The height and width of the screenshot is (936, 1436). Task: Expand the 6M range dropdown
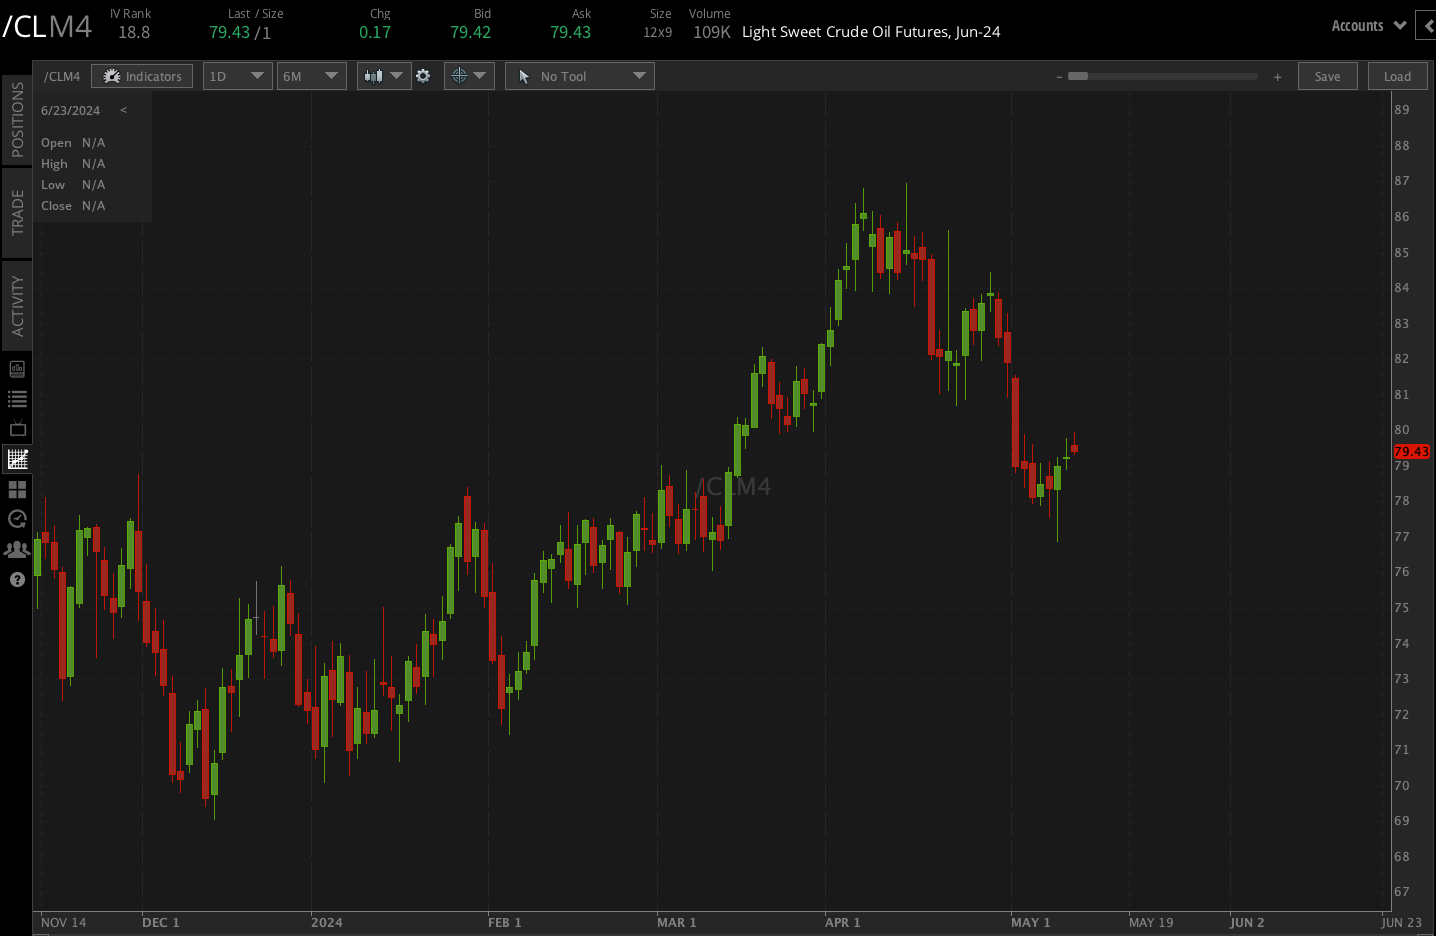311,75
